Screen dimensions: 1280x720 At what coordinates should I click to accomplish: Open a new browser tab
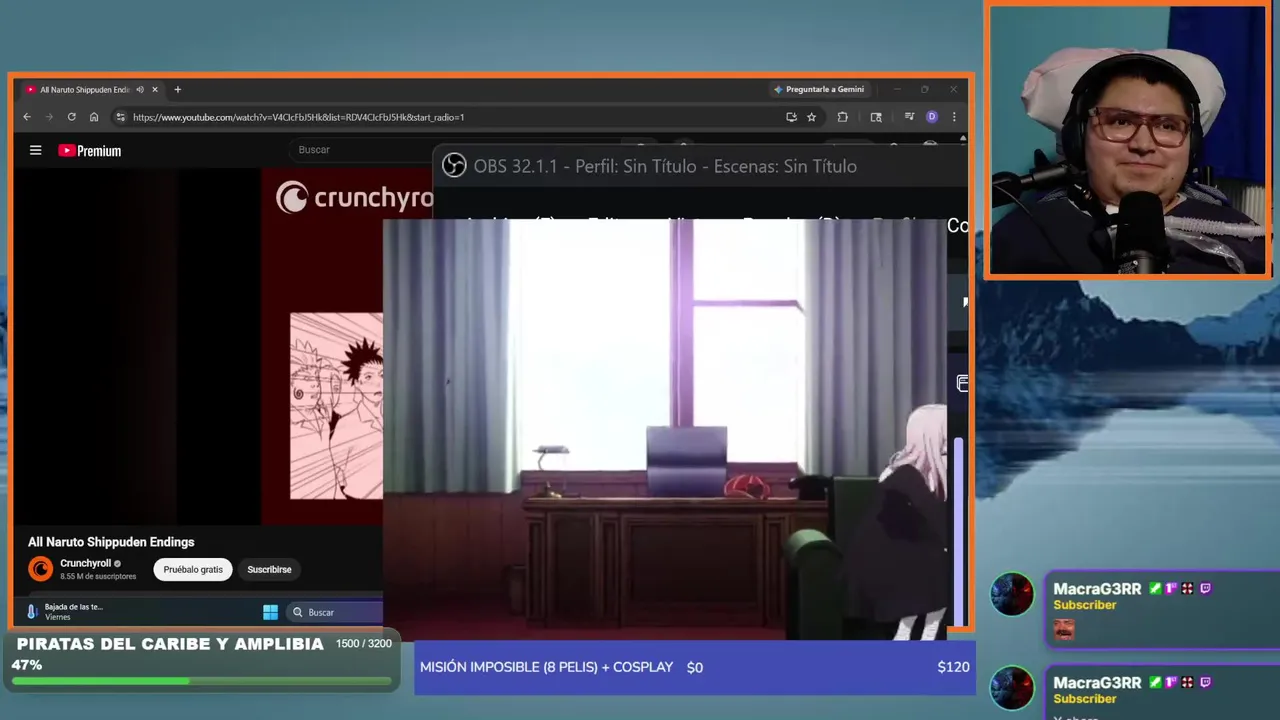pyautogui.click(x=178, y=90)
